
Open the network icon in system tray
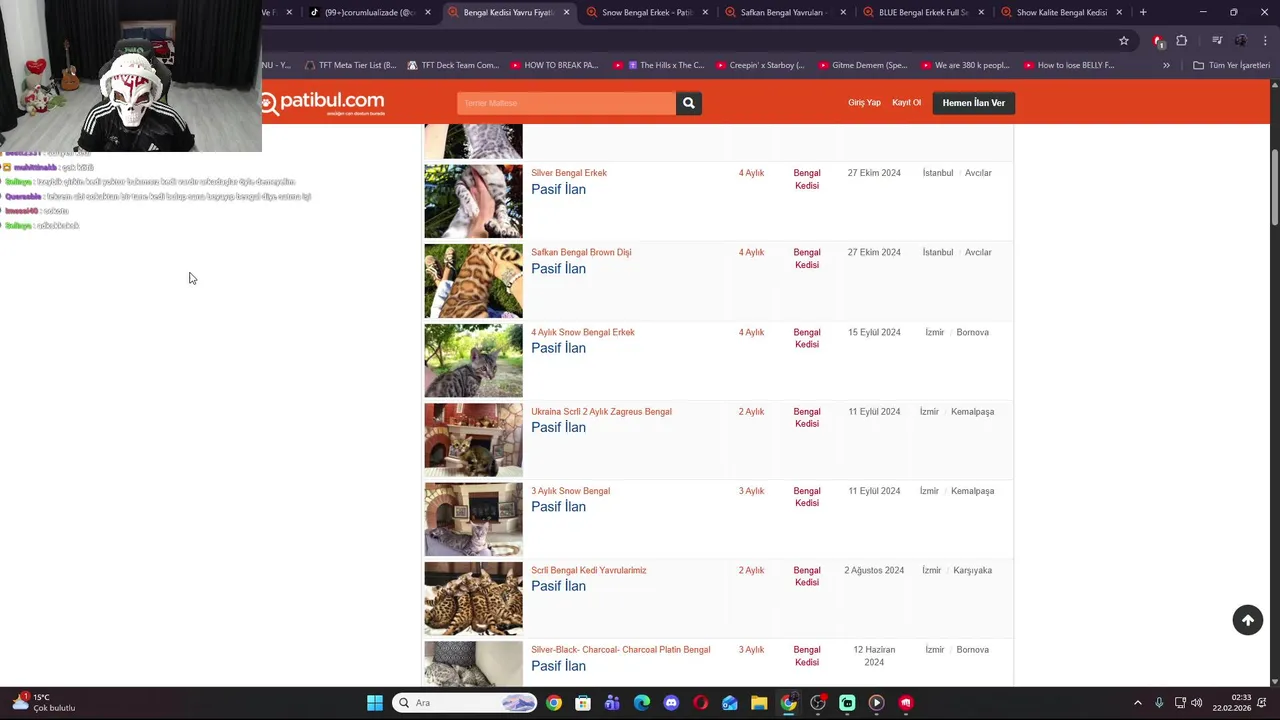(1180, 703)
